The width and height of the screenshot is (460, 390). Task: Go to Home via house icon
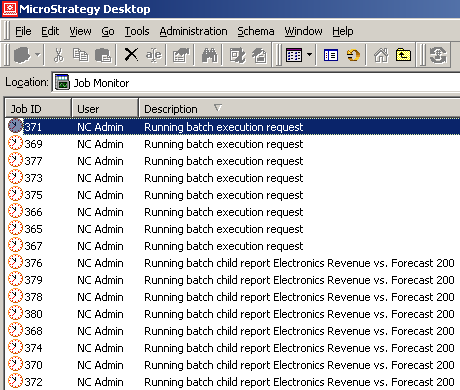[381, 55]
